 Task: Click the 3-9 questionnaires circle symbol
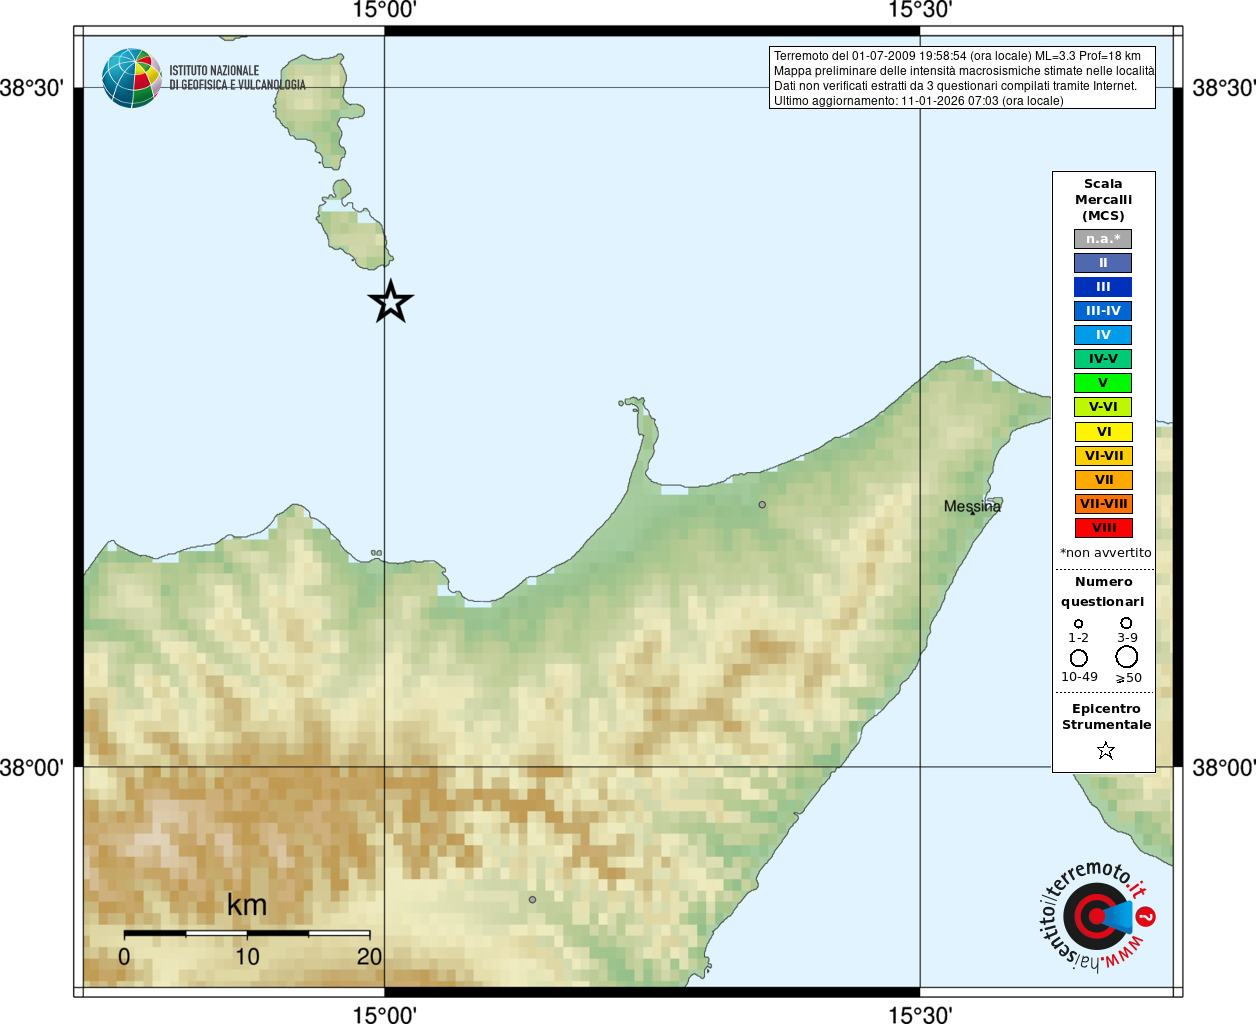pyautogui.click(x=1126, y=623)
